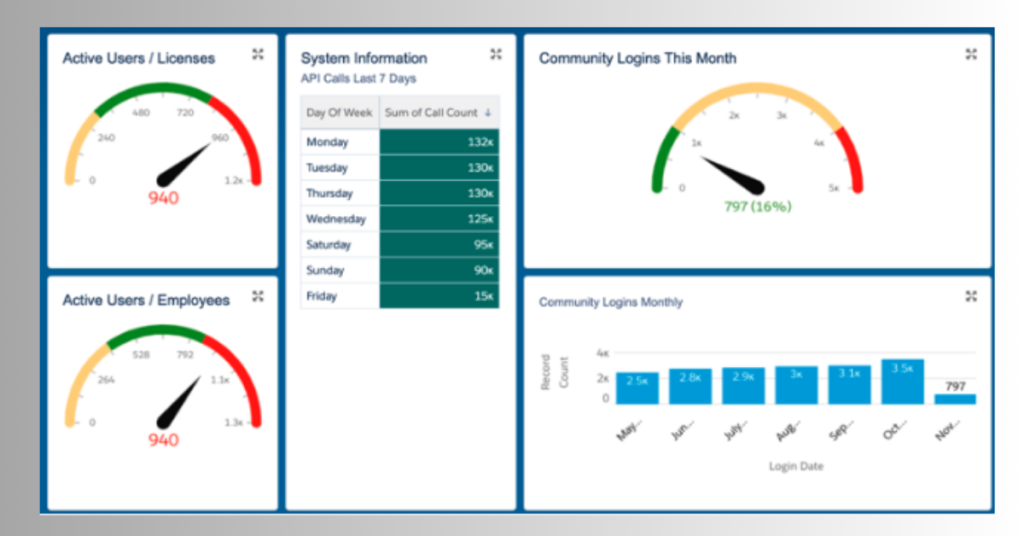This screenshot has width=1024, height=536.
Task: Click the October 3.5k bar
Action: (x=902, y=382)
